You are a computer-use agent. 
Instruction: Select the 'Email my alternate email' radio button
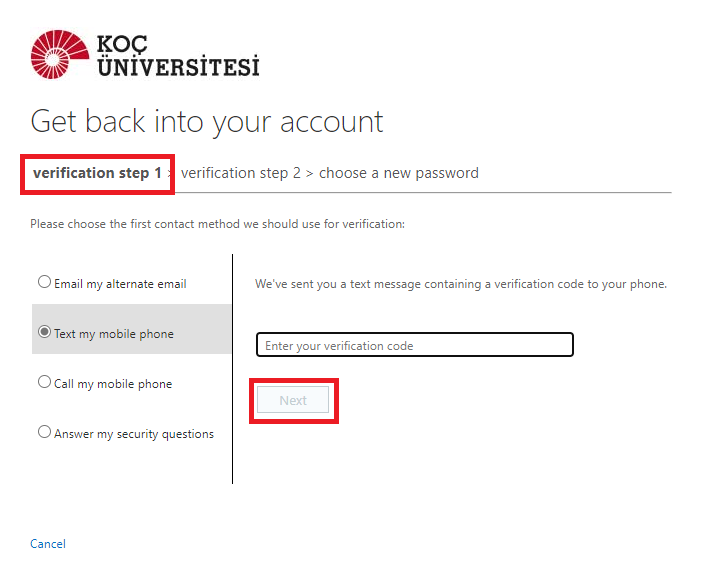click(44, 282)
